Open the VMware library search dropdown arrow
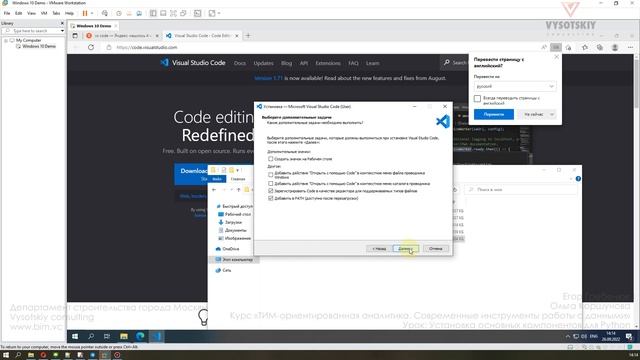 [x=62, y=31]
